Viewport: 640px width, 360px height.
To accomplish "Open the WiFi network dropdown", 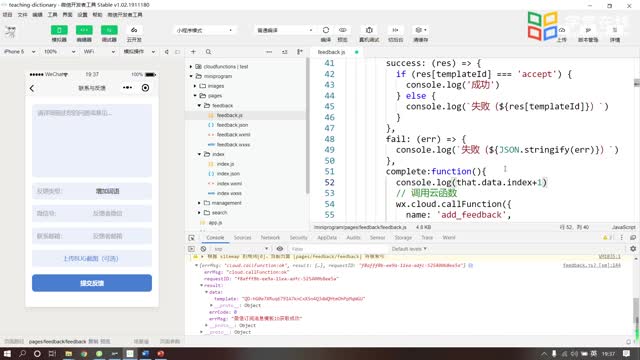I will (99, 52).
